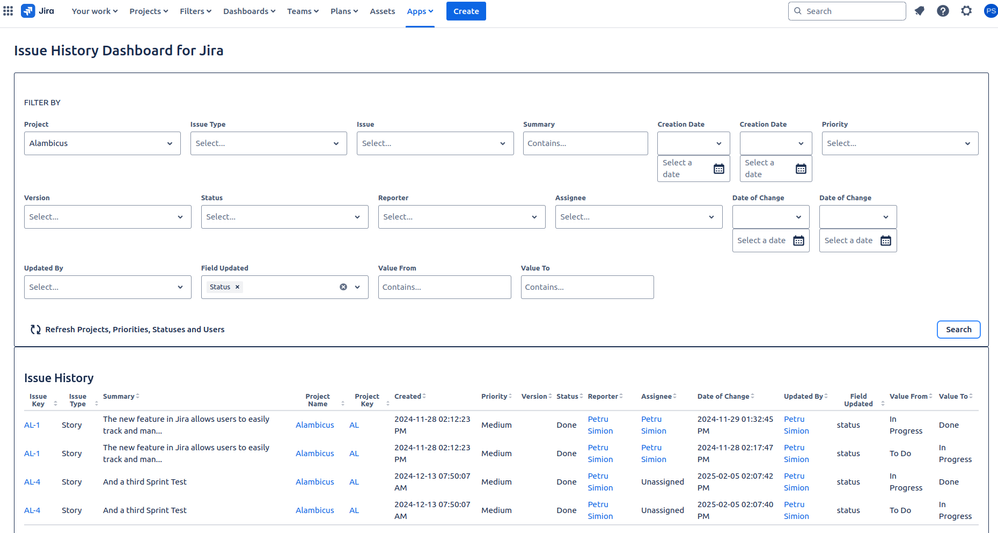The width and height of the screenshot is (998, 533).
Task: Click 'And a third Sprint Test' in first AL-4 row
Action: click(x=144, y=482)
